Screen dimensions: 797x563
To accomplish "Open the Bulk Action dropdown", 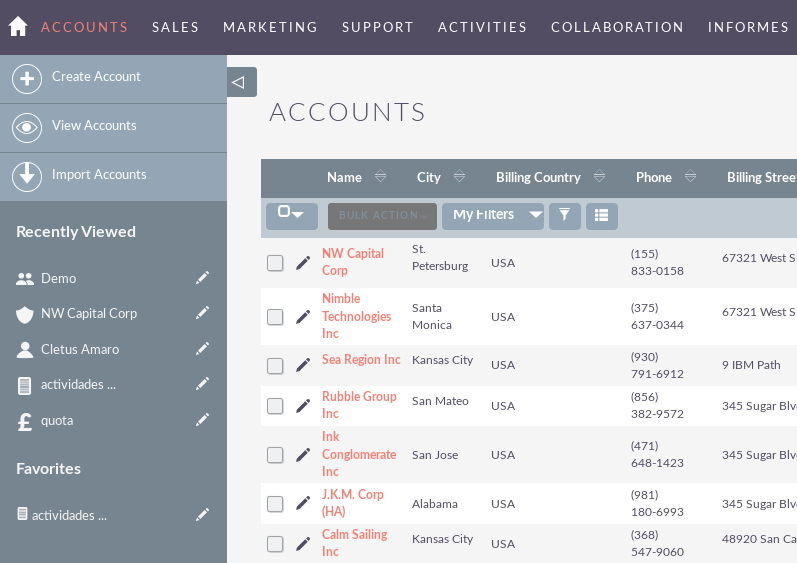I will [x=382, y=215].
